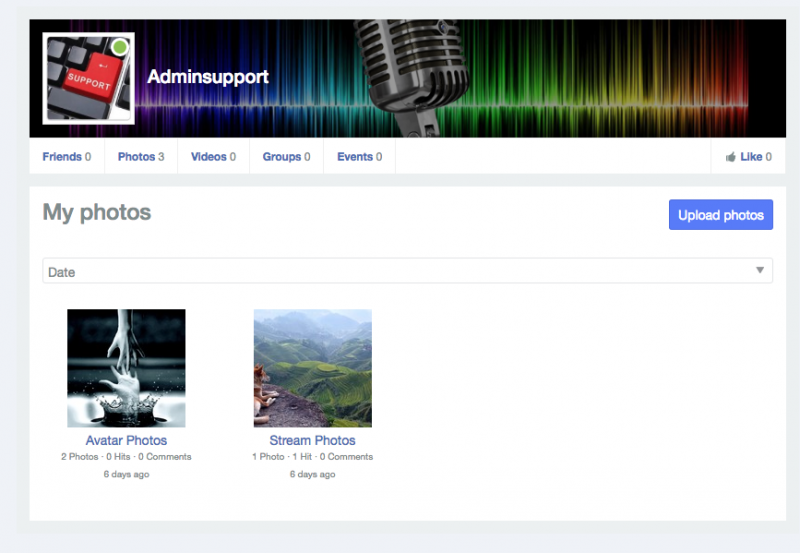This screenshot has width=800, height=553.
Task: Click the microphone cover image
Action: 408,79
